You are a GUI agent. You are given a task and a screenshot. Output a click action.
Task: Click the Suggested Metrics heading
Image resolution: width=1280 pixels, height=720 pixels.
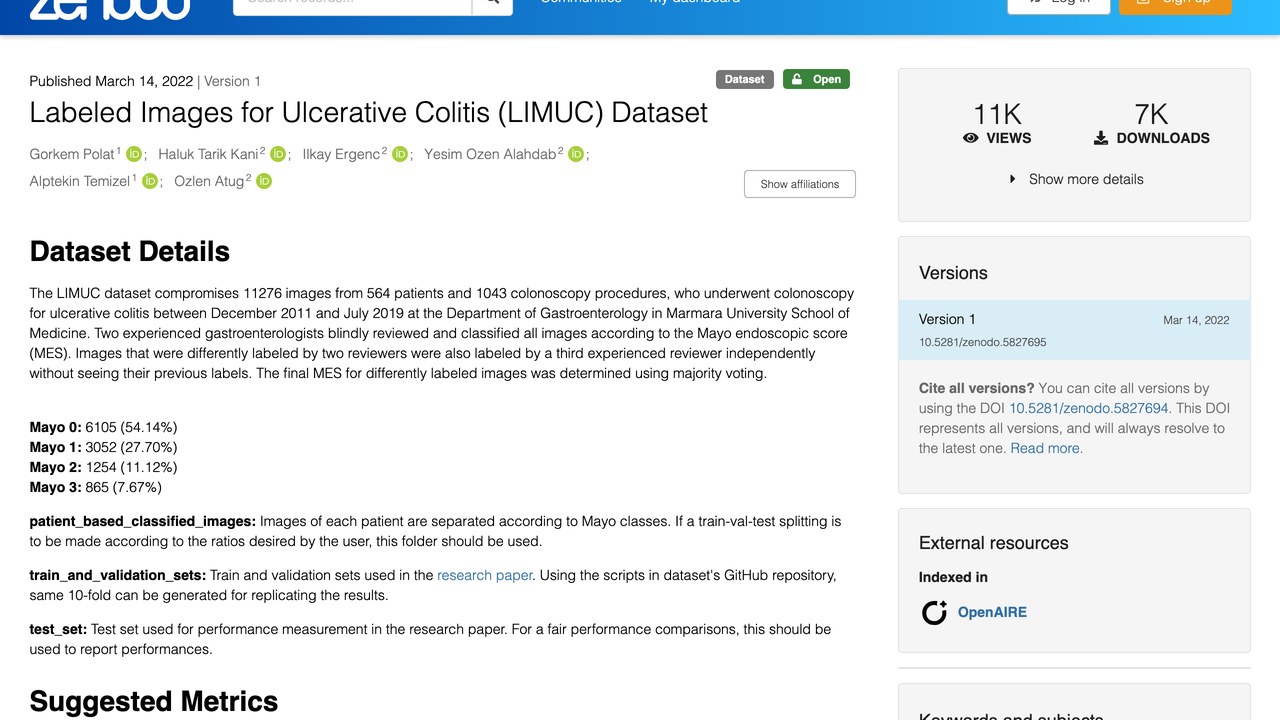tap(154, 701)
